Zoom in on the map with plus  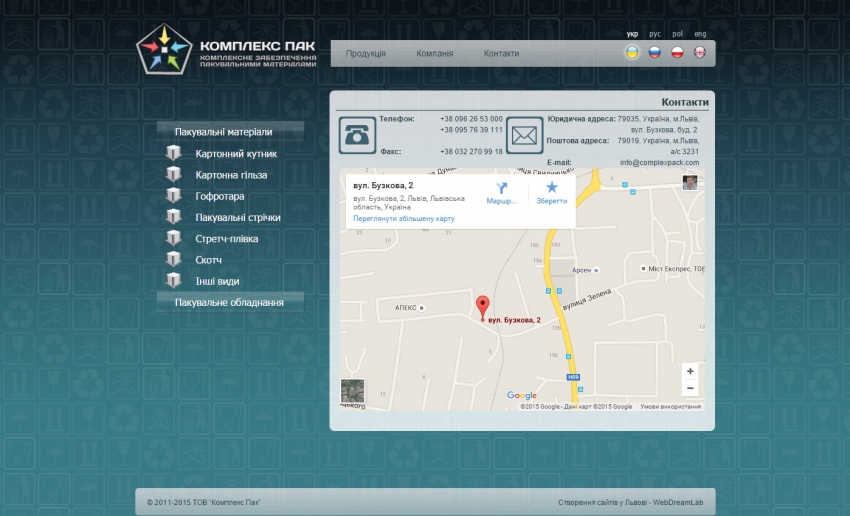(690, 371)
